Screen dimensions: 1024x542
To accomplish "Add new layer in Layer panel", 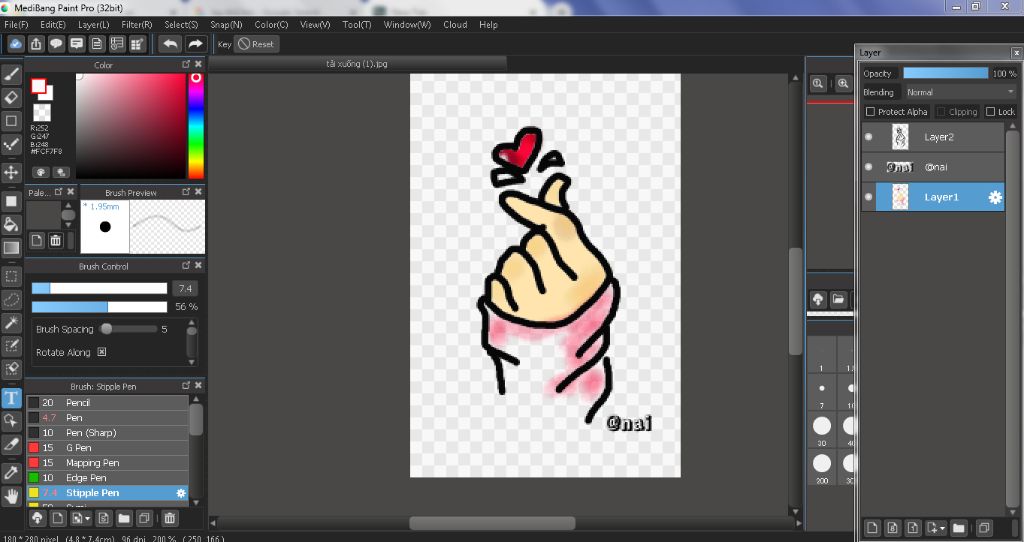I will click(871, 528).
